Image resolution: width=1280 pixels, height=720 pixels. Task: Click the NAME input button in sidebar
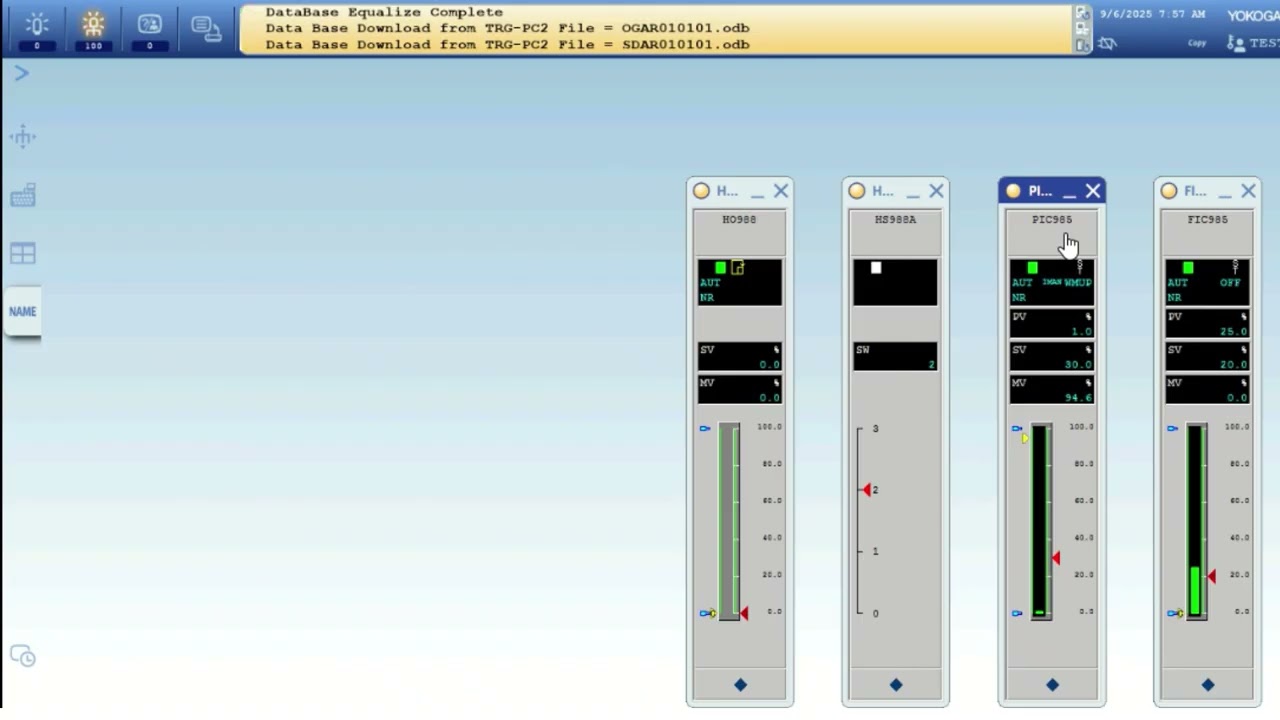pyautogui.click(x=22, y=311)
